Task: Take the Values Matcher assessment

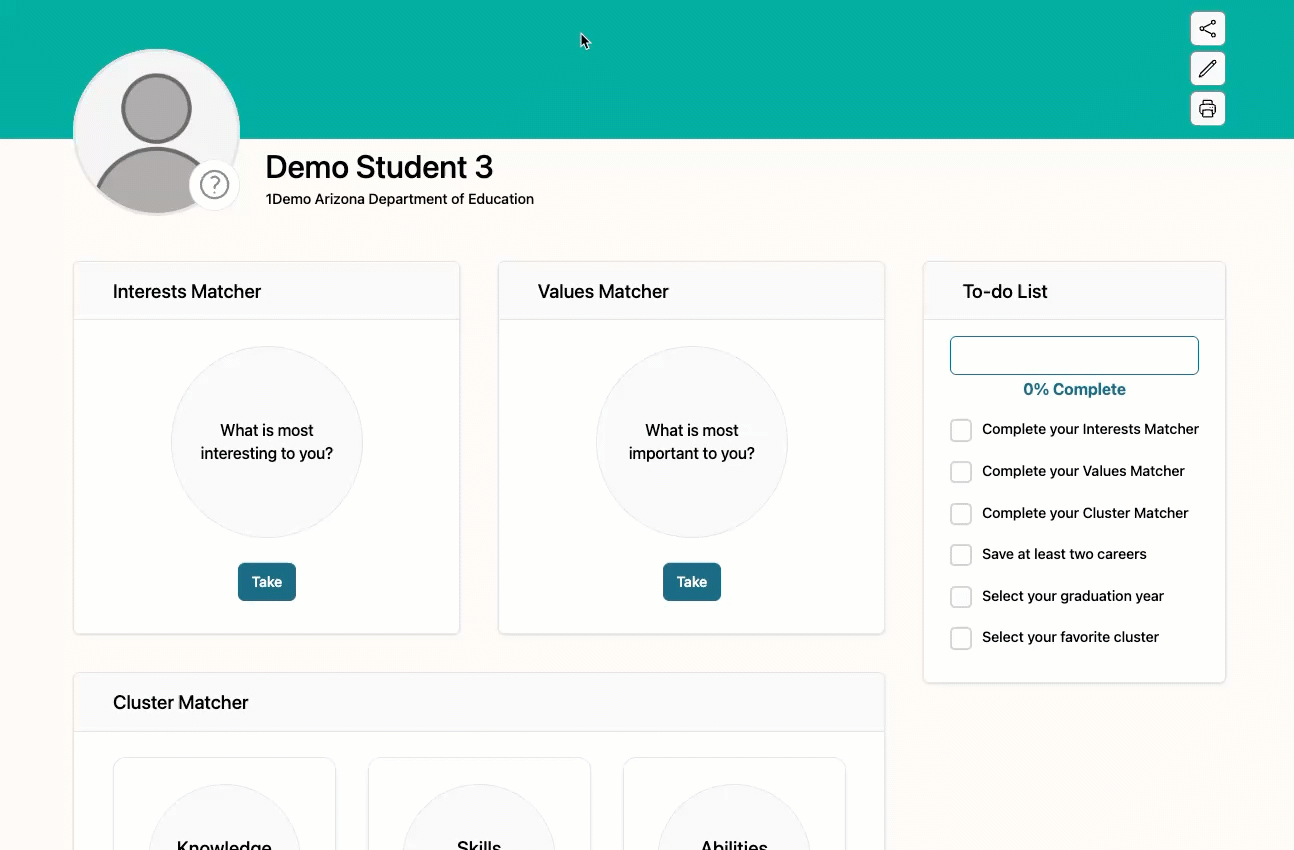Action: (692, 582)
